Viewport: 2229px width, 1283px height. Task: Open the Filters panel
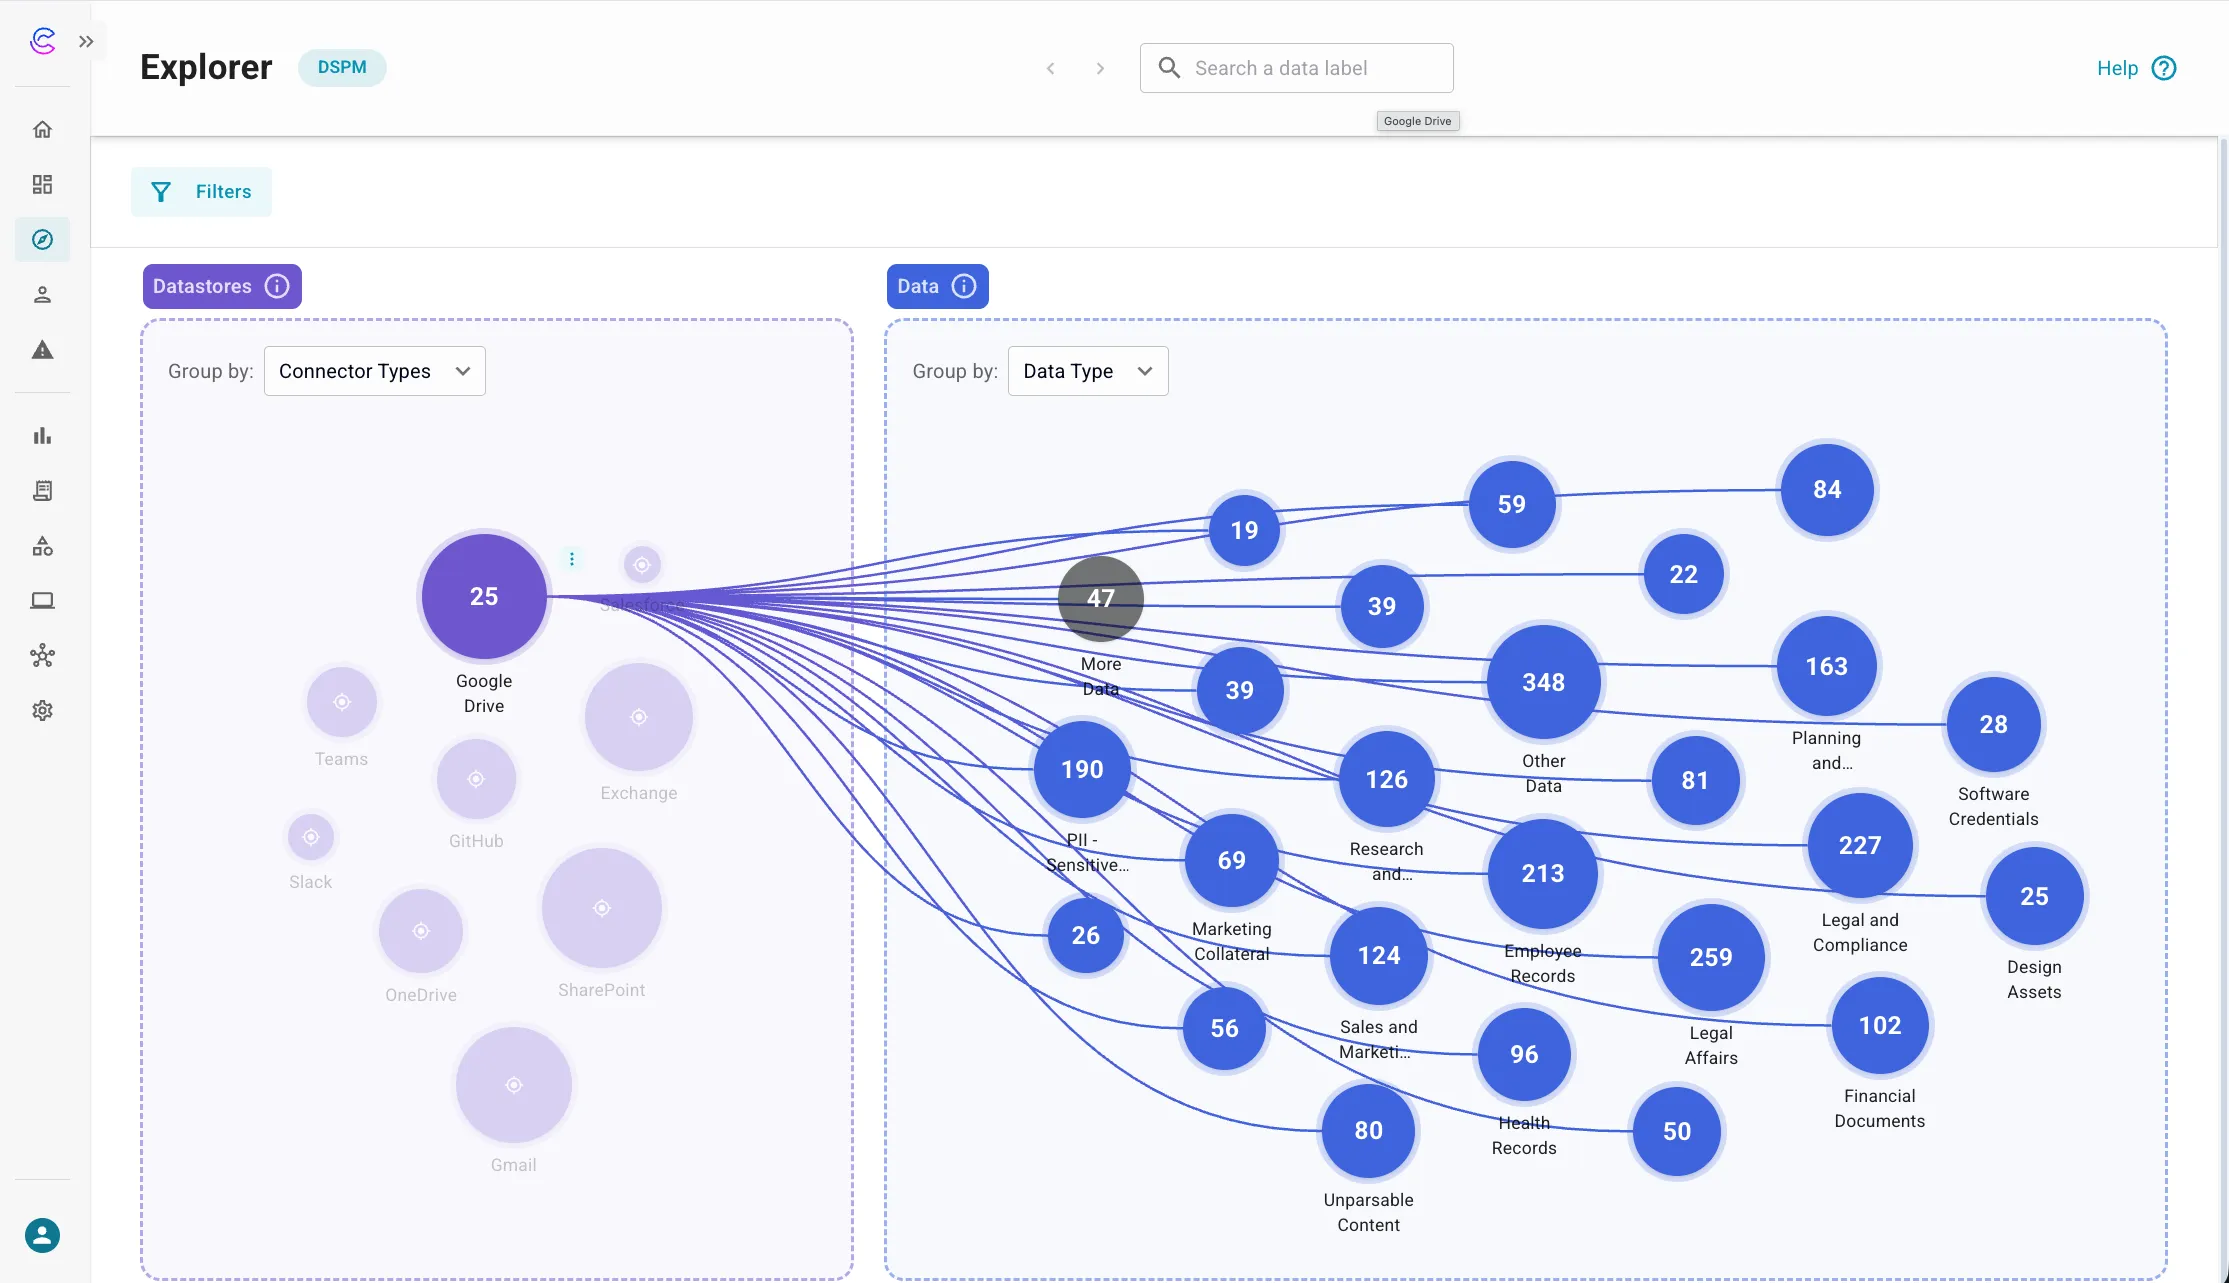[x=201, y=191]
